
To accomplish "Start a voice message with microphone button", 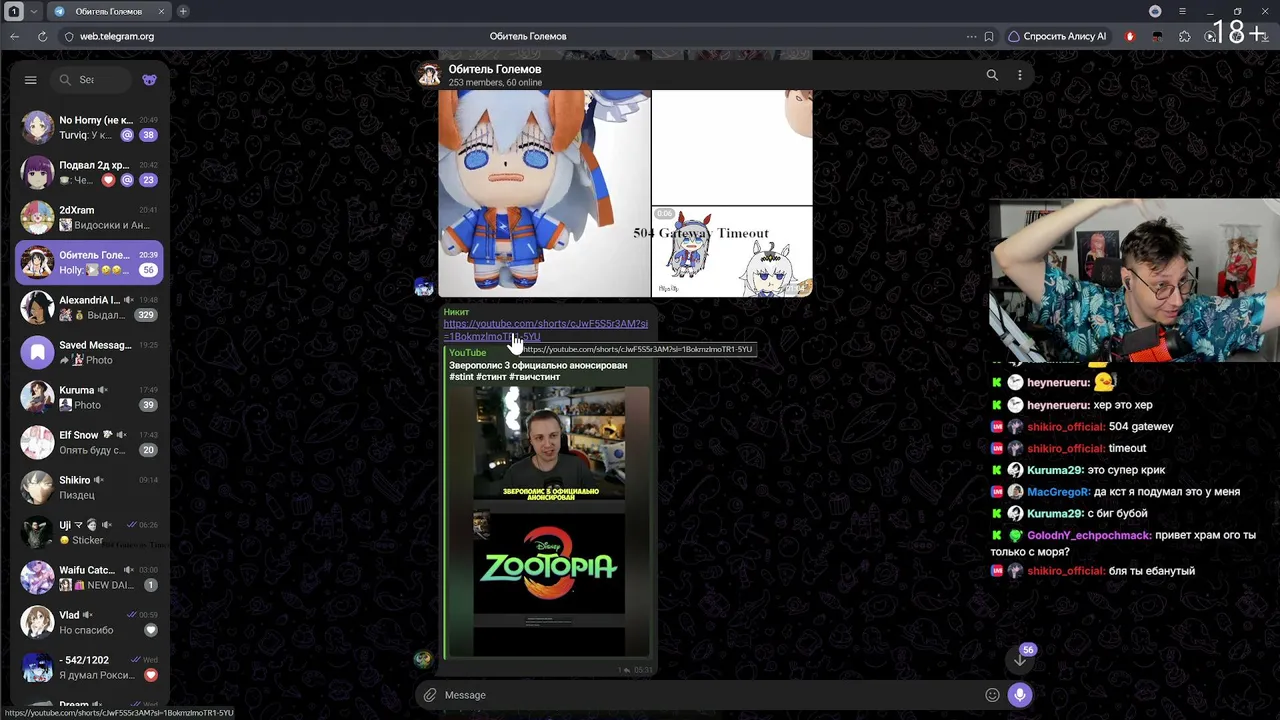I will [x=1020, y=695].
